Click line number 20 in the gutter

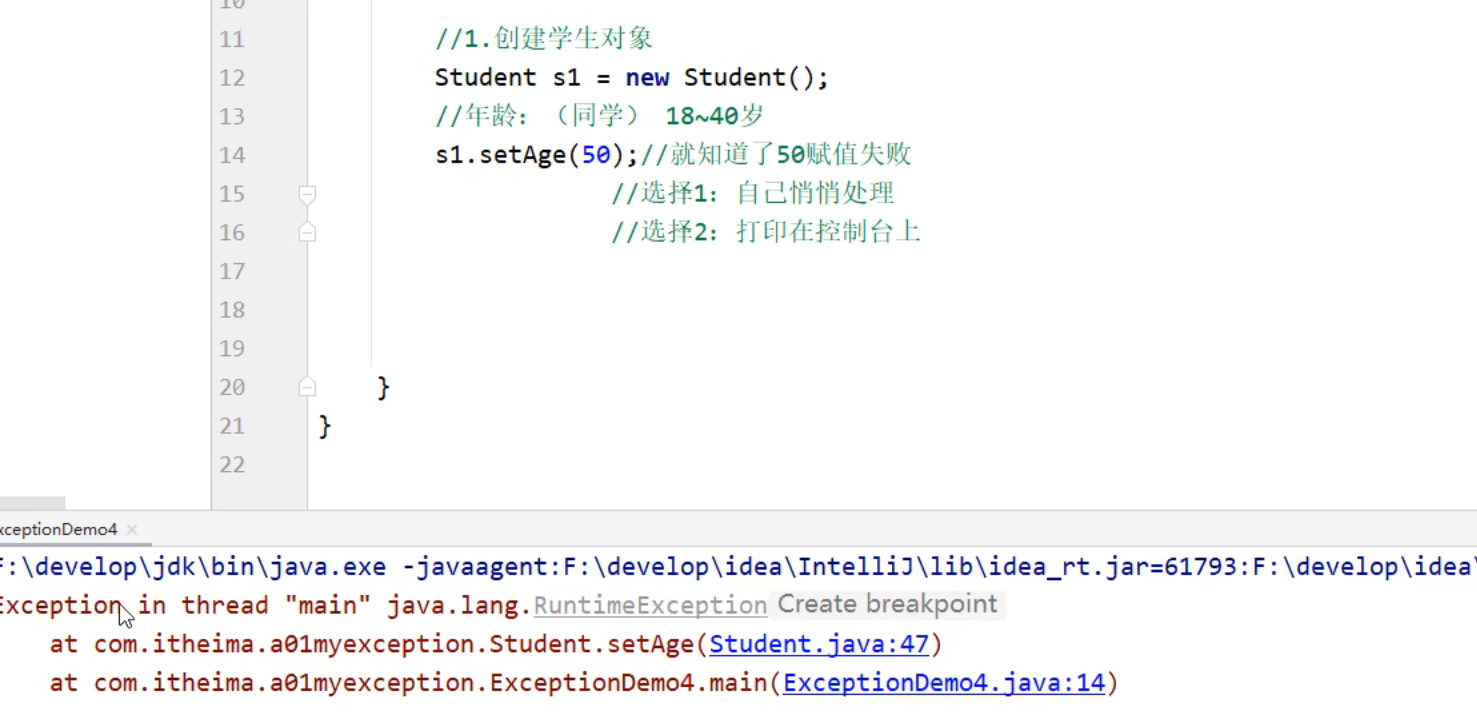[x=232, y=387]
